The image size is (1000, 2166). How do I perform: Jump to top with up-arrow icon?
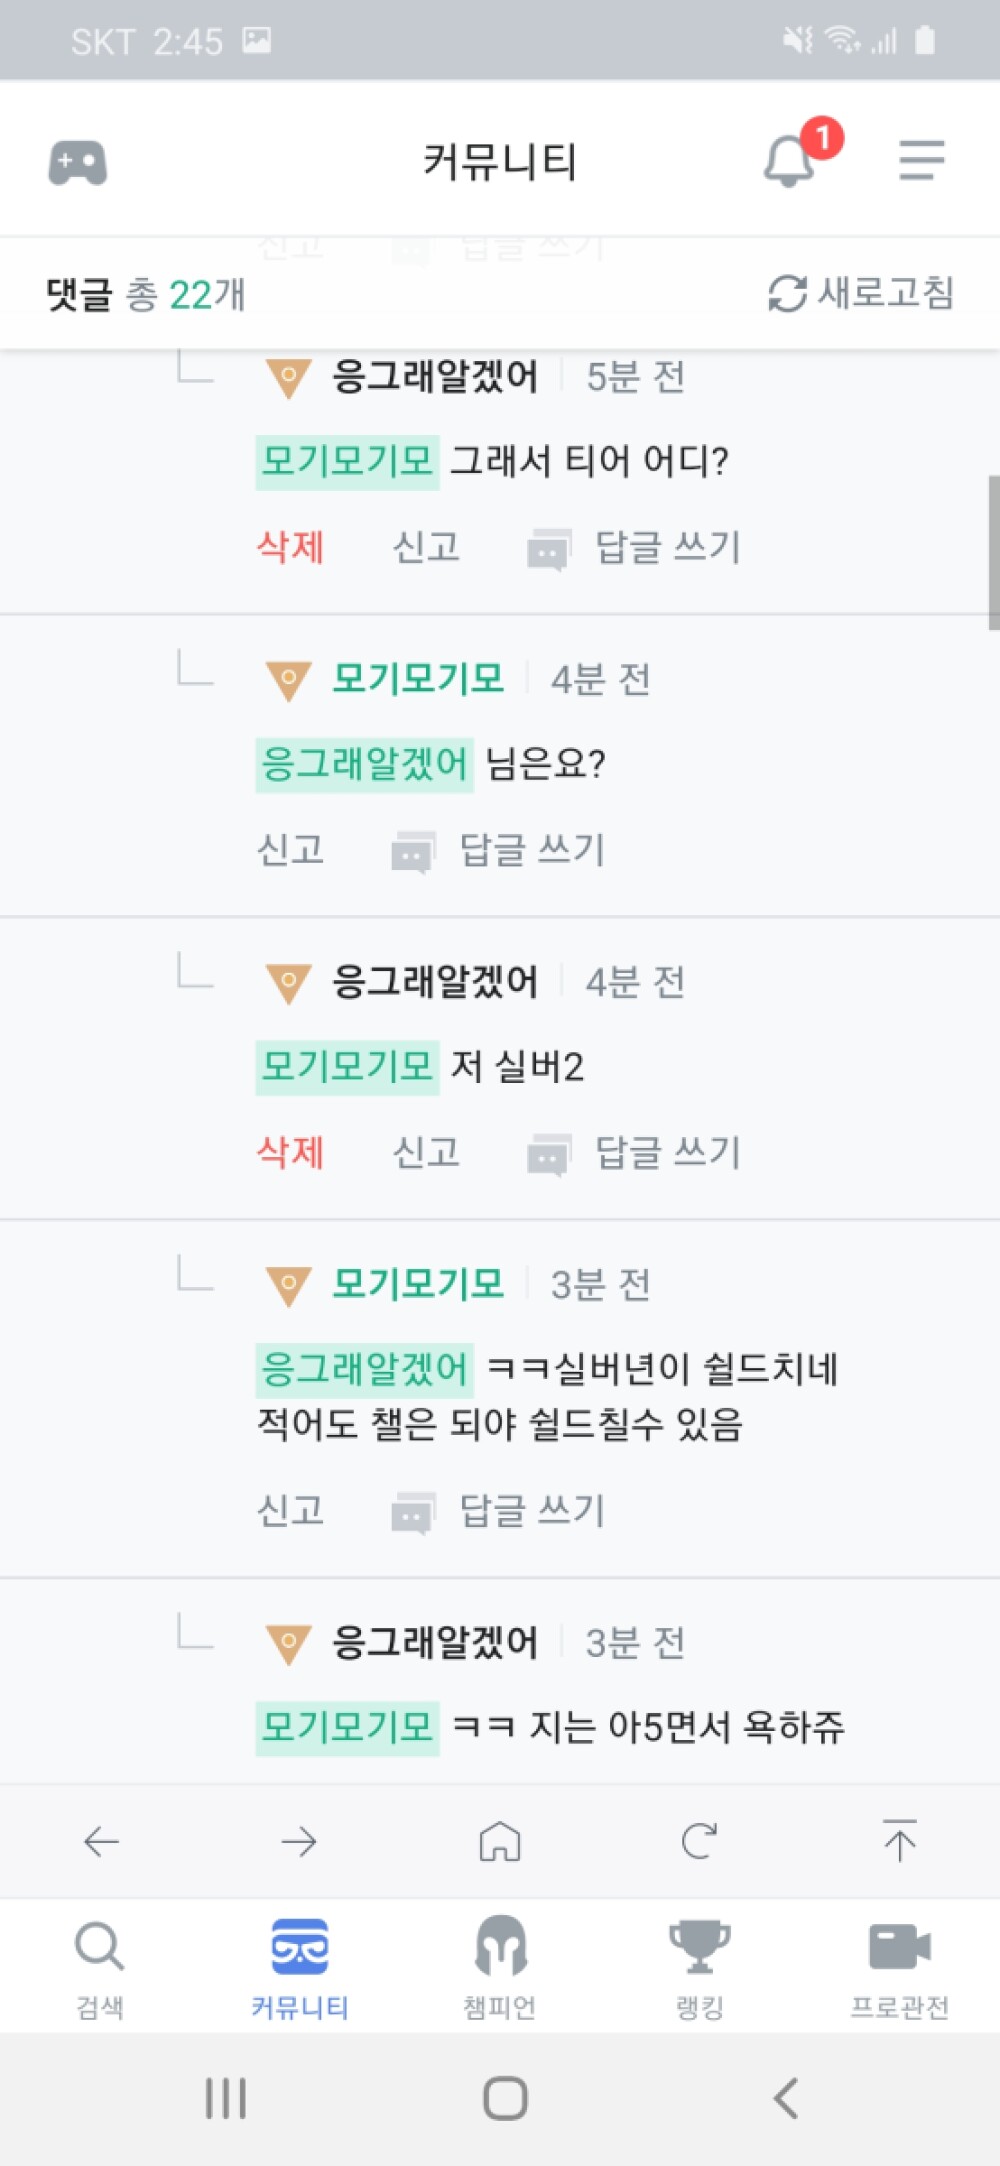(900, 1840)
